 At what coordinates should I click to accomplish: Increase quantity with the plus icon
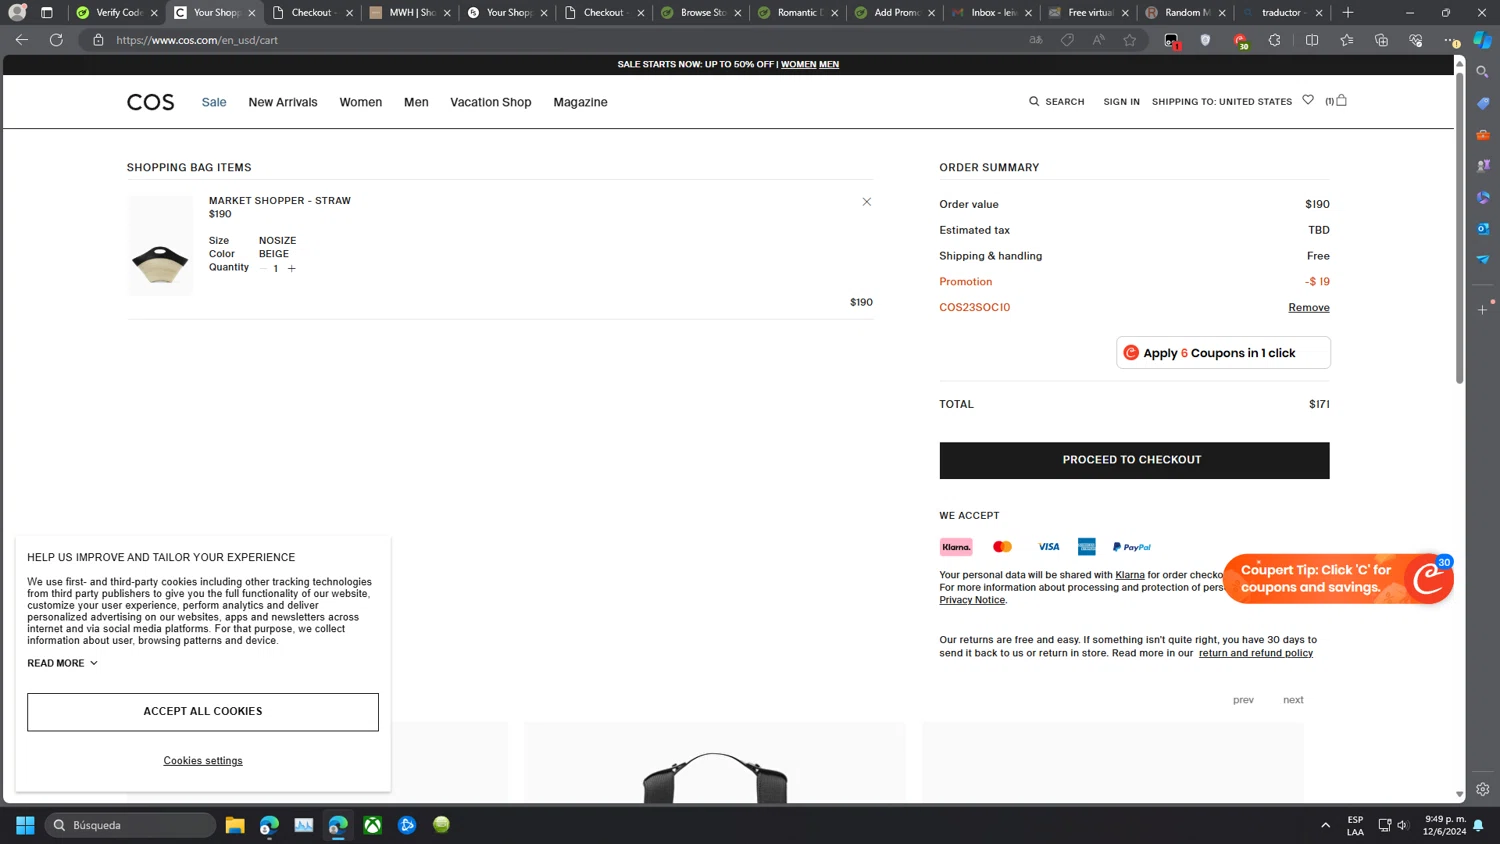(292, 268)
